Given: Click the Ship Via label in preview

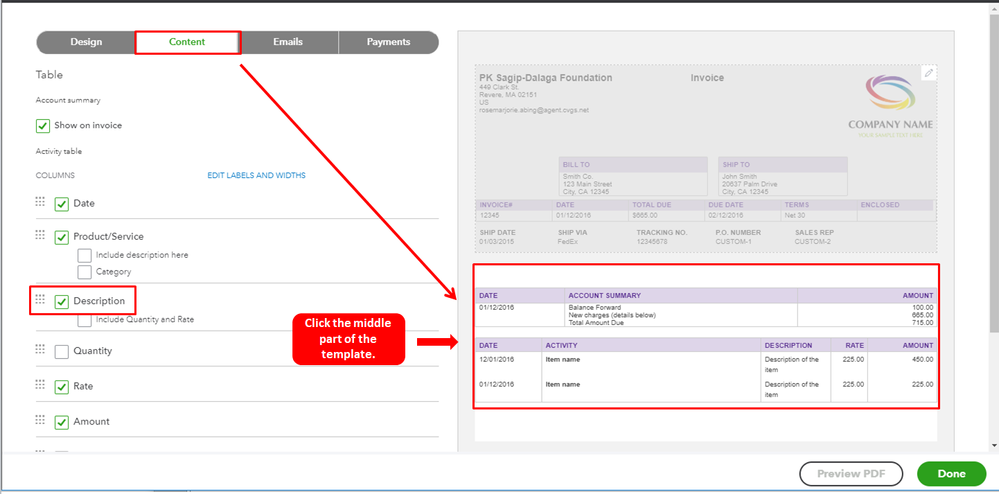Looking at the screenshot, I should 571,233.
